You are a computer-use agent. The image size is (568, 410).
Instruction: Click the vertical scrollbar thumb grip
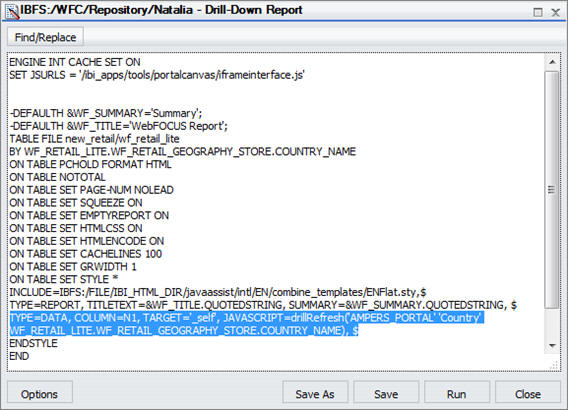(551, 189)
